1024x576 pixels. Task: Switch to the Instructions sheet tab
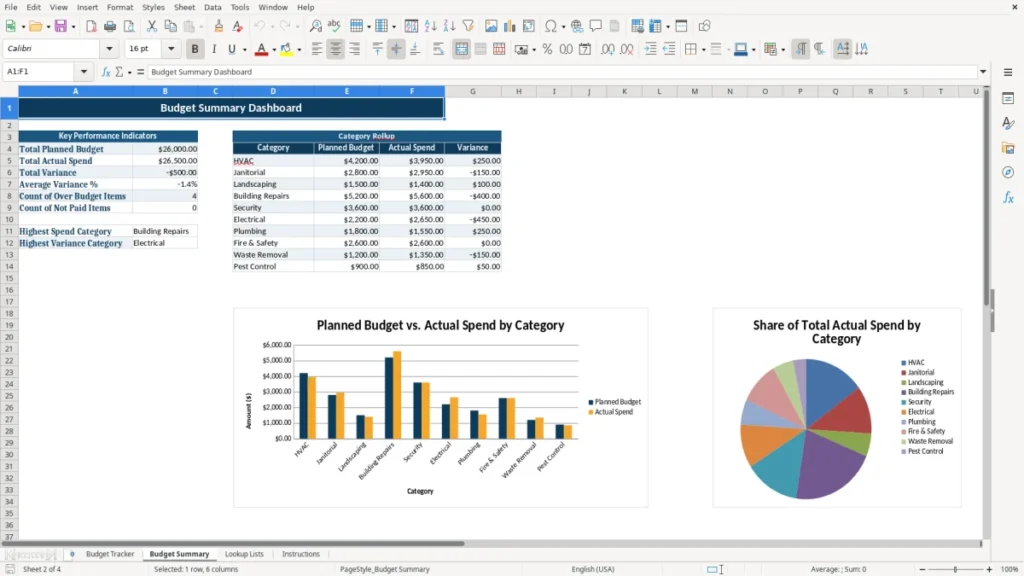(300, 554)
